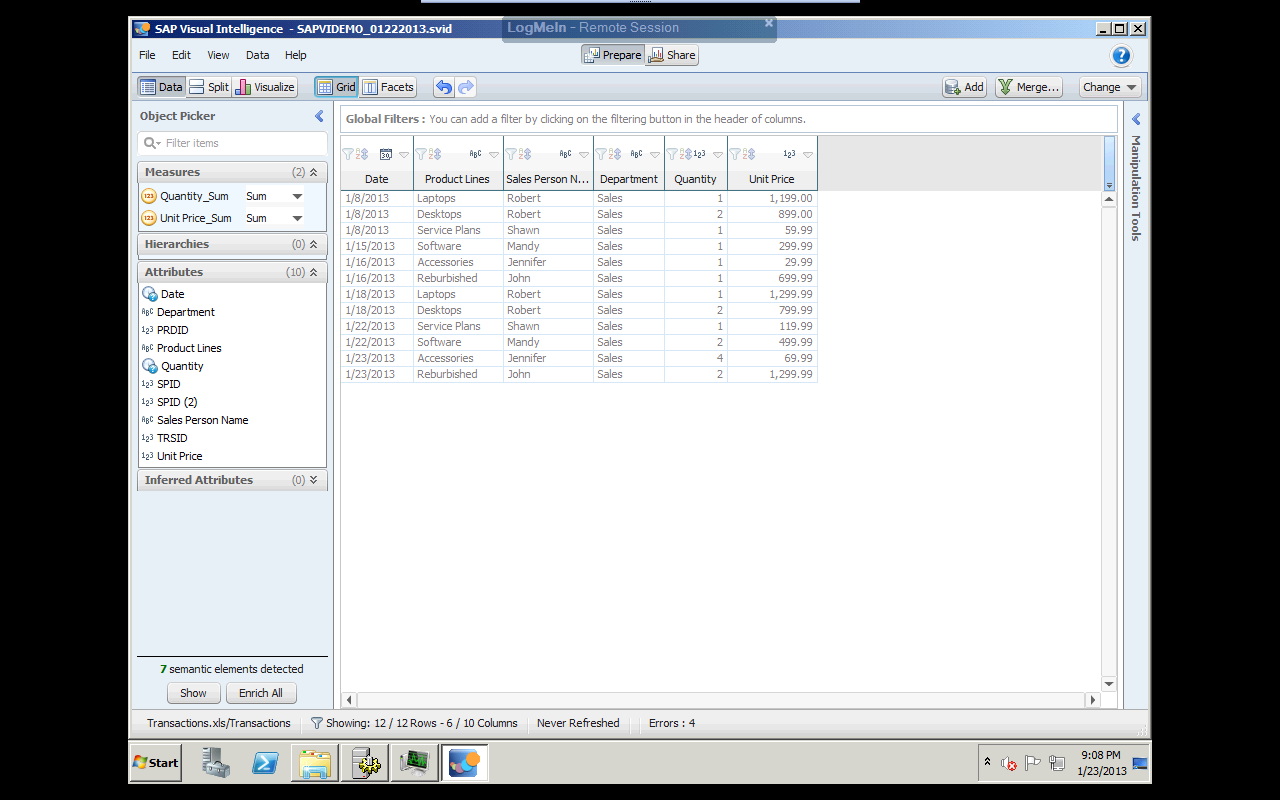The image size is (1280, 800).
Task: Click the Undo arrow in toolbar
Action: (444, 87)
